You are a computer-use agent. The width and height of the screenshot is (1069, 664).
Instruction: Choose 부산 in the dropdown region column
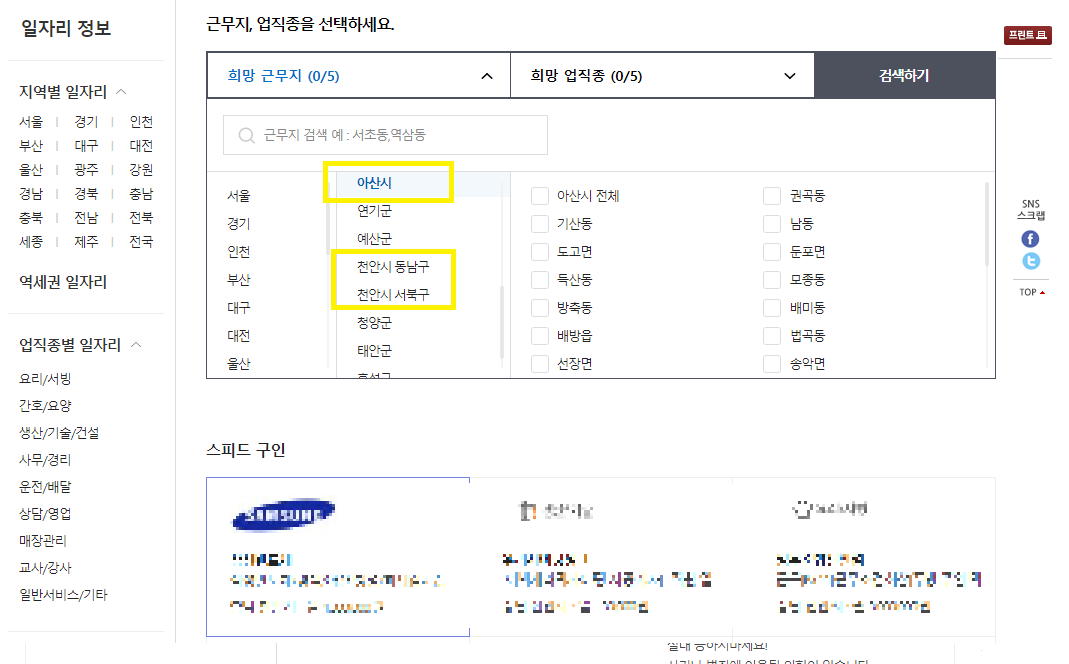239,280
